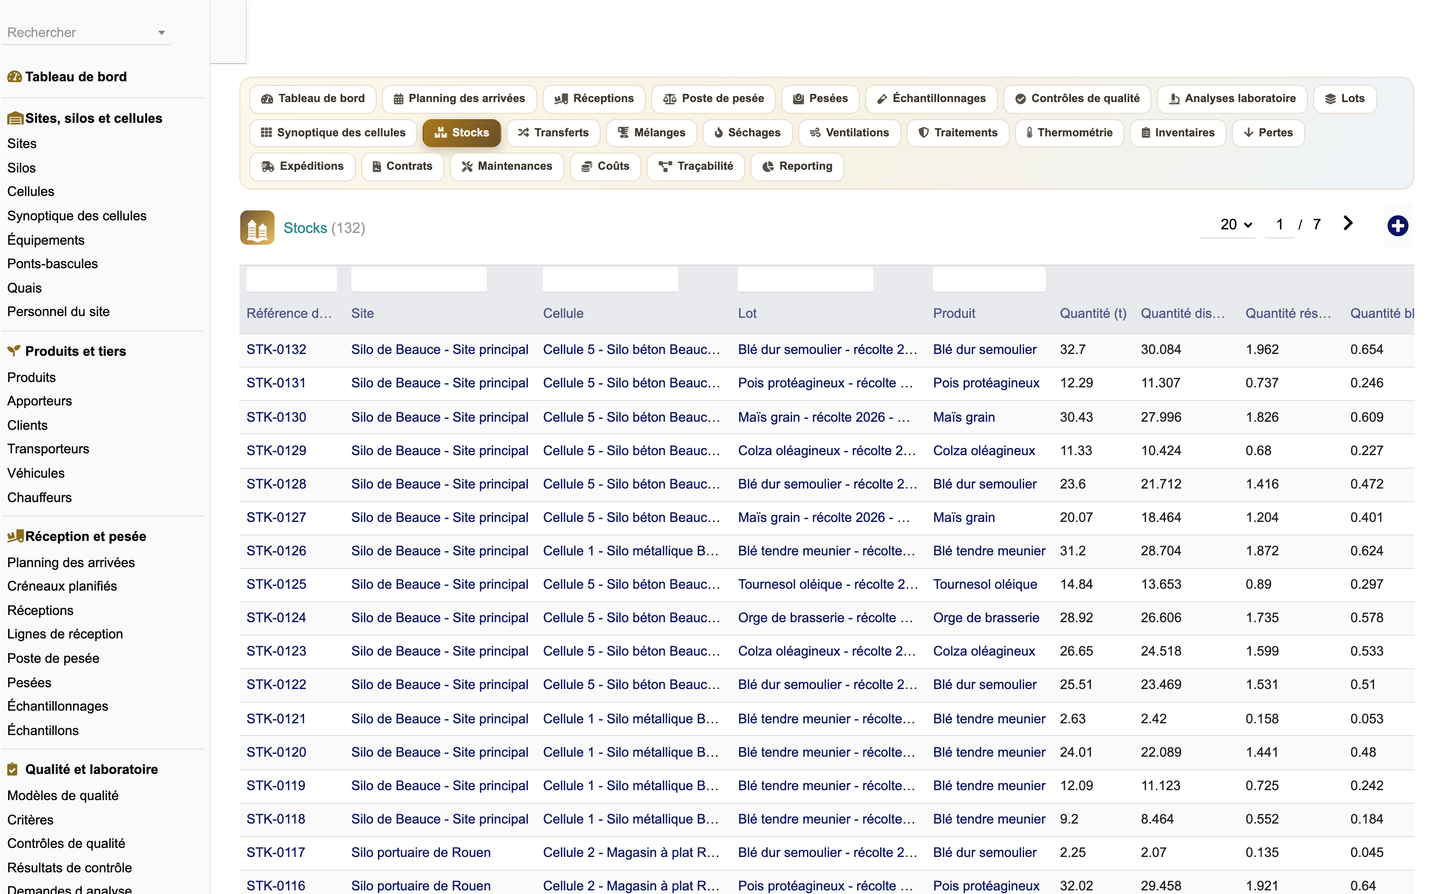Image resolution: width=1445 pixels, height=894 pixels.
Task: Add a new stock with plus icon
Action: pos(1398,226)
